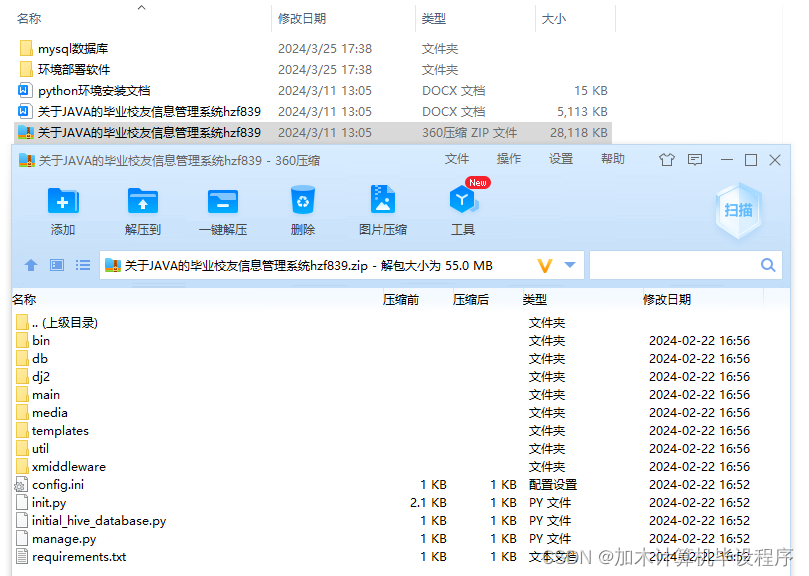Switch to list view icon
Image resolution: width=809 pixels, height=576 pixels.
(x=84, y=265)
